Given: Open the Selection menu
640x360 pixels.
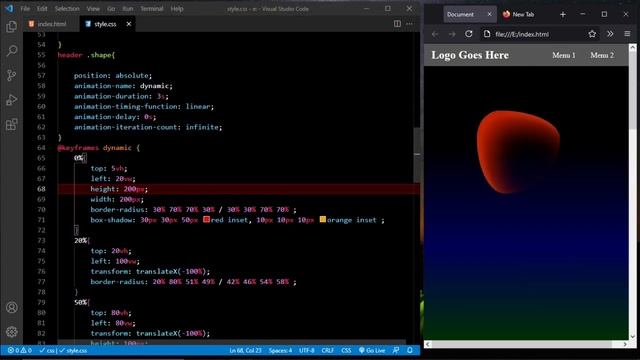Looking at the screenshot, I should click(67, 9).
